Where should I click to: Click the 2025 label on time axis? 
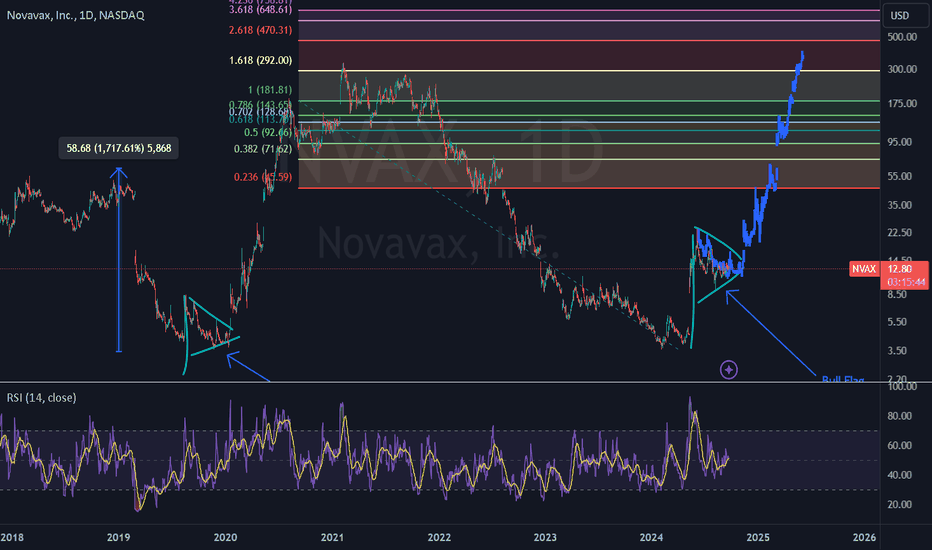pyautogui.click(x=758, y=538)
